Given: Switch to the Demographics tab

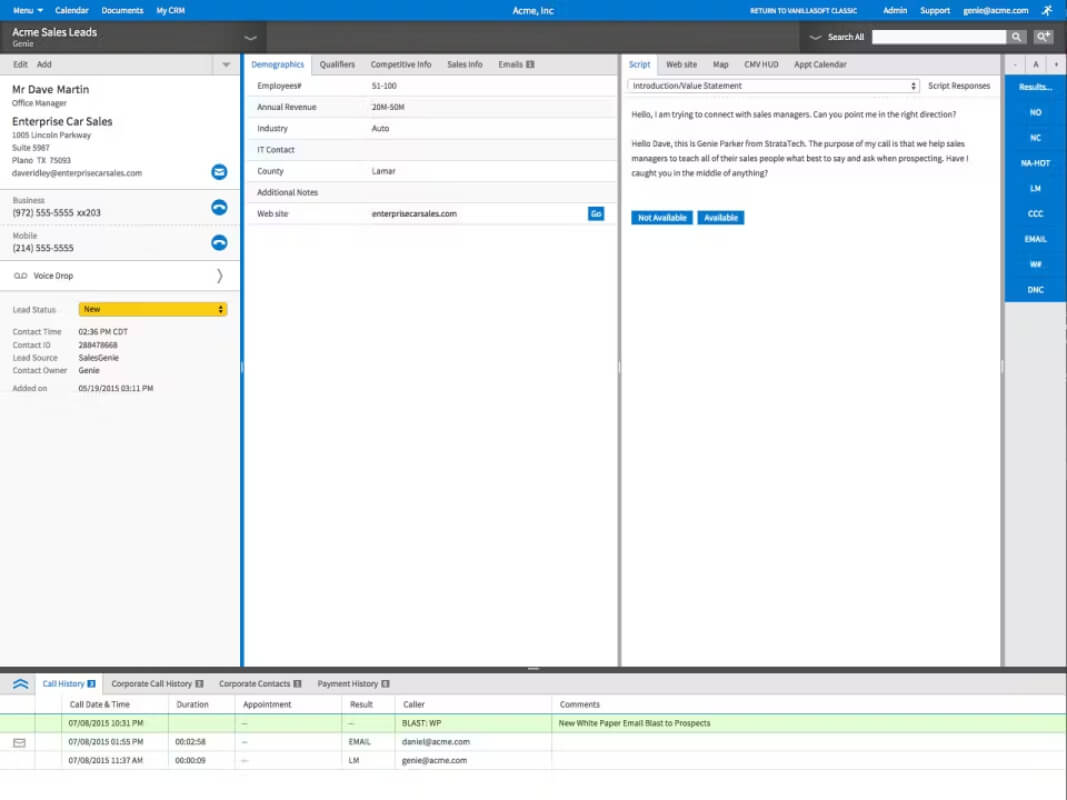Looking at the screenshot, I should coord(278,65).
